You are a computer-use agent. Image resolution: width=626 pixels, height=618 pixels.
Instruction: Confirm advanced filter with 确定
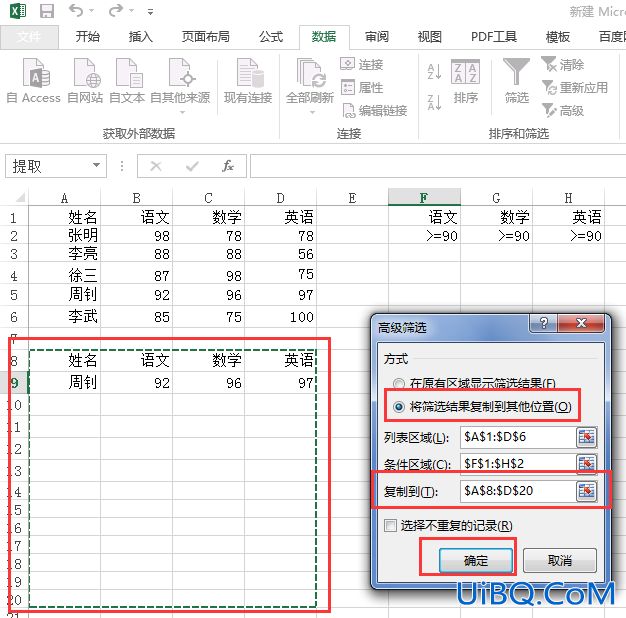pos(476,561)
